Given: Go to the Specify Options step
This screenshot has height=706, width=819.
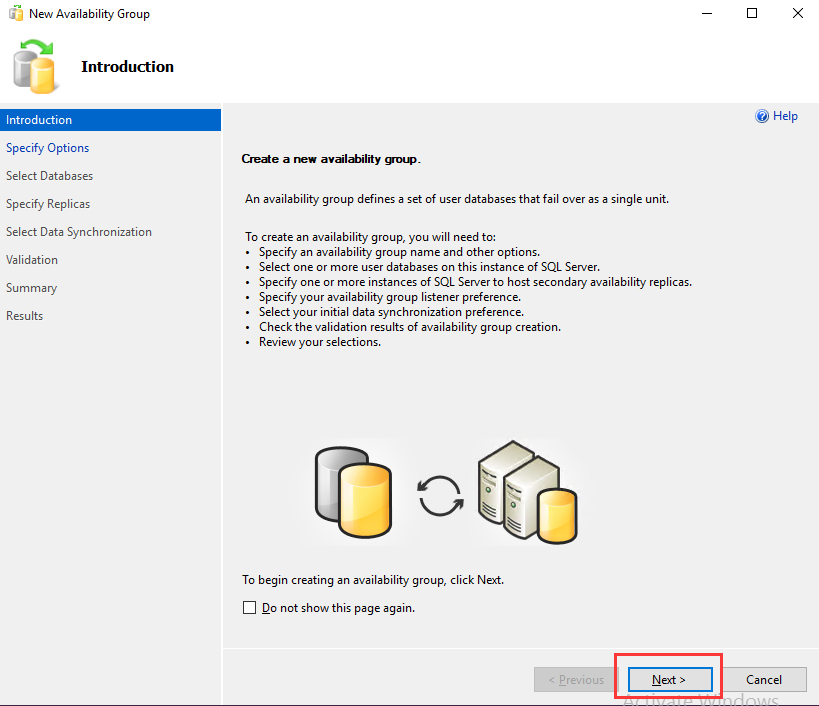Looking at the screenshot, I should point(48,148).
